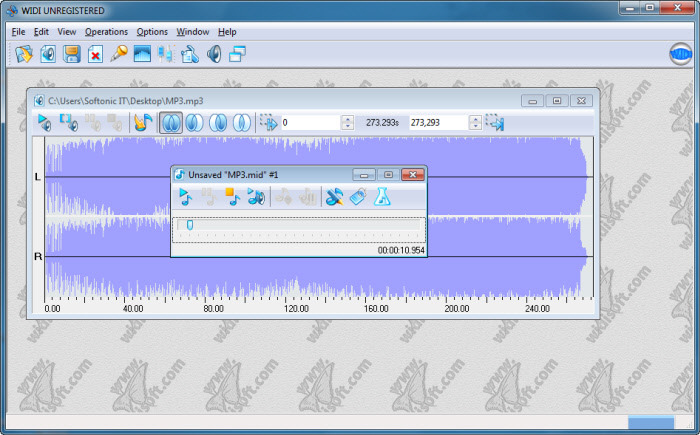This screenshot has height=435, width=700.
Task: Click set selection end icon
Action: (x=495, y=122)
